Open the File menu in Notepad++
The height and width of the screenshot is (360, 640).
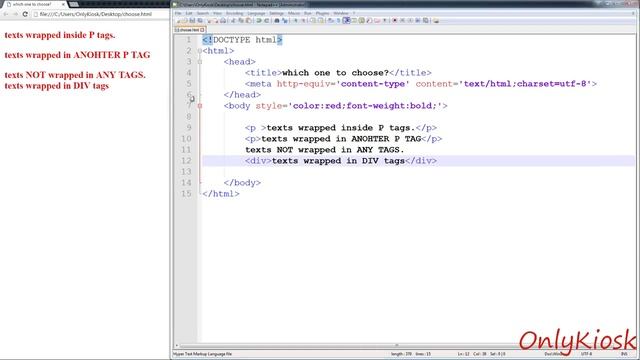pos(178,13)
